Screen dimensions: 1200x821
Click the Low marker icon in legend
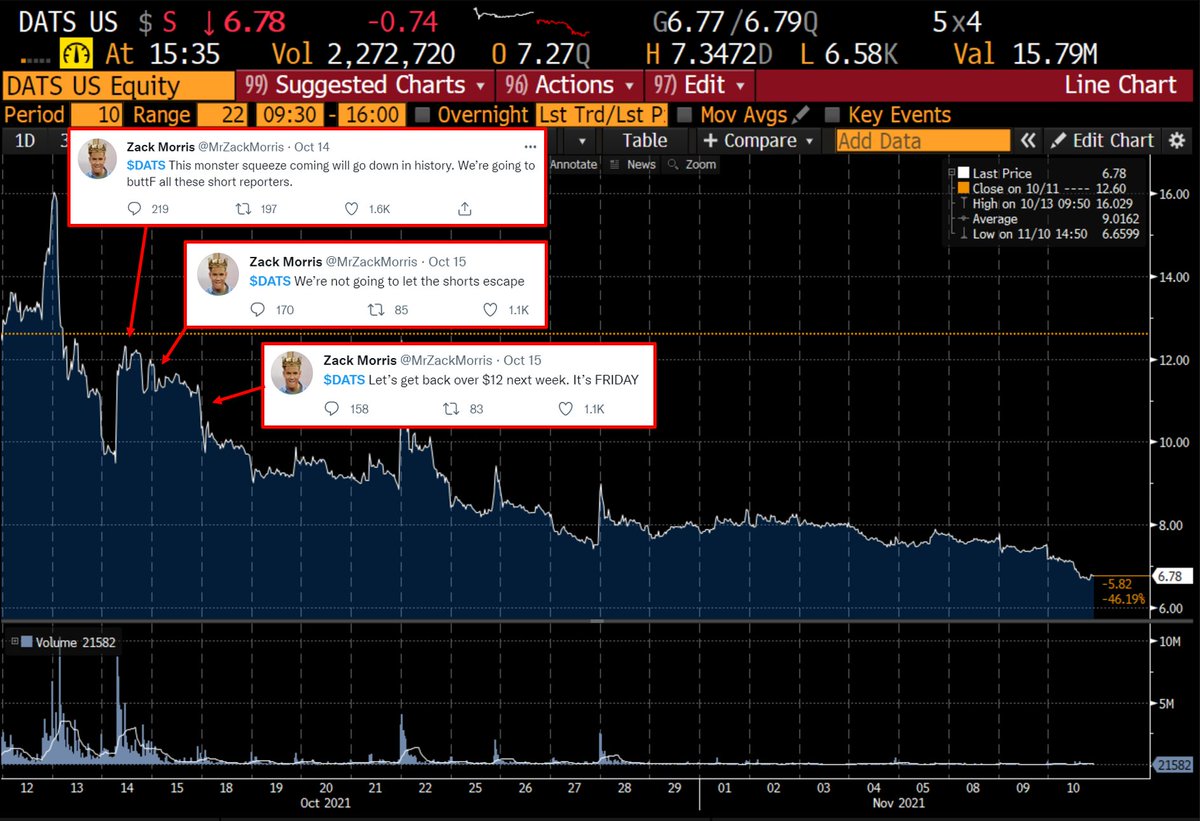[964, 234]
